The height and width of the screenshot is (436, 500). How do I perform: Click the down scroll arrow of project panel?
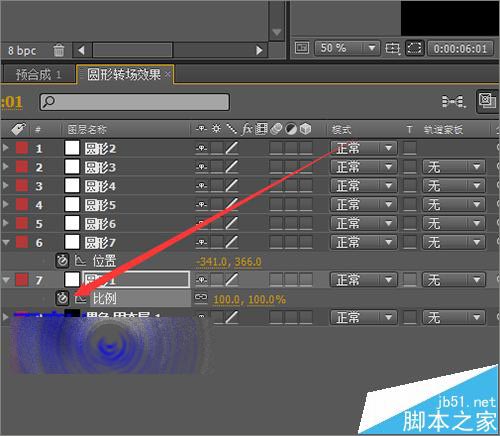pyautogui.click(x=277, y=32)
